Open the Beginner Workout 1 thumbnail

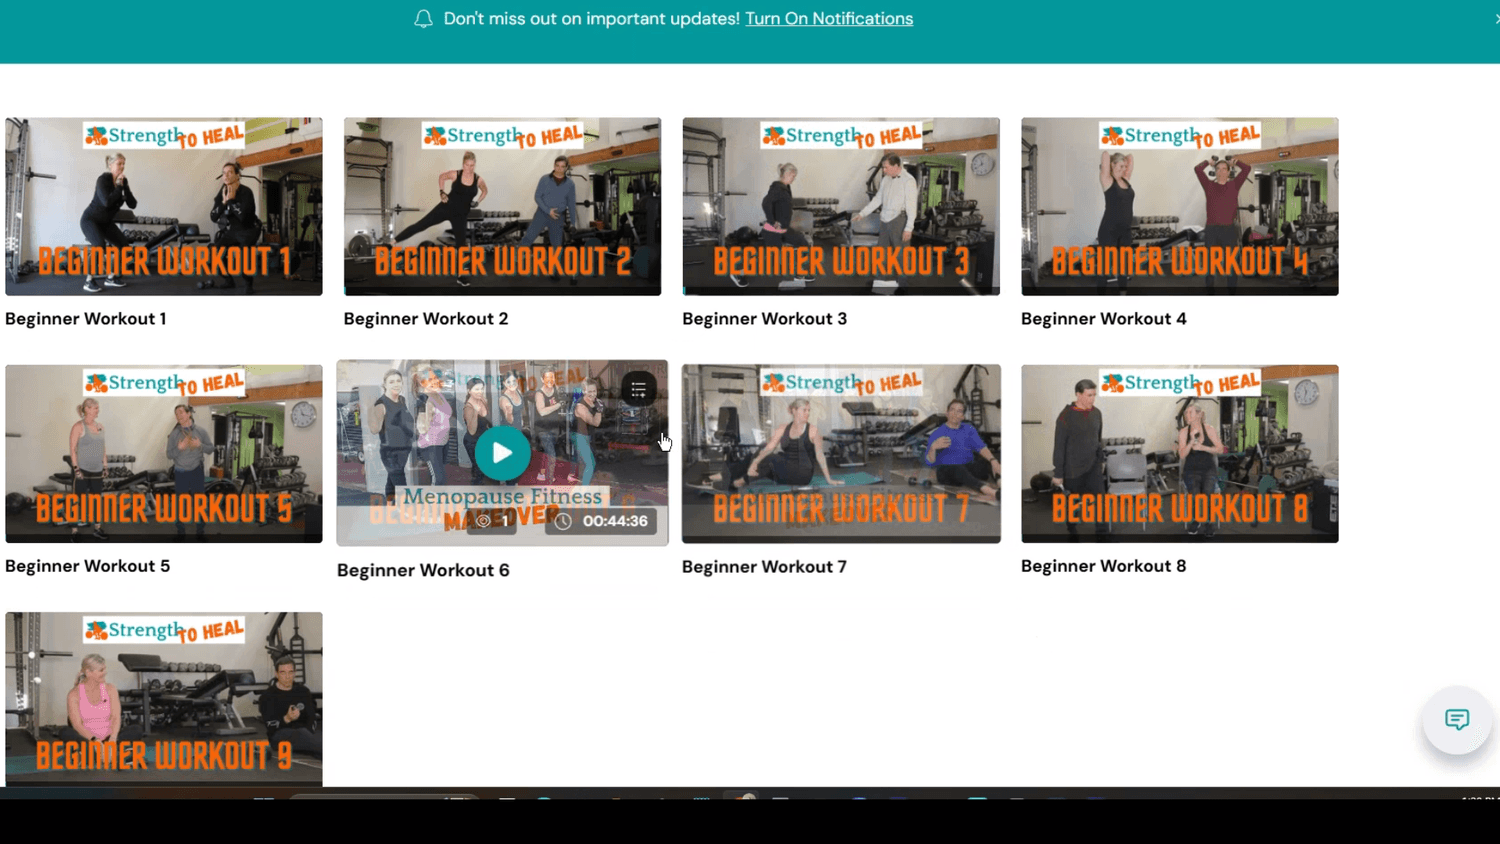[164, 206]
